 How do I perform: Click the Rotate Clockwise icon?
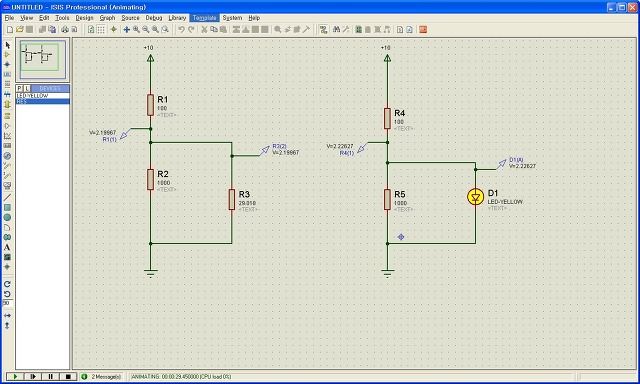point(7,284)
